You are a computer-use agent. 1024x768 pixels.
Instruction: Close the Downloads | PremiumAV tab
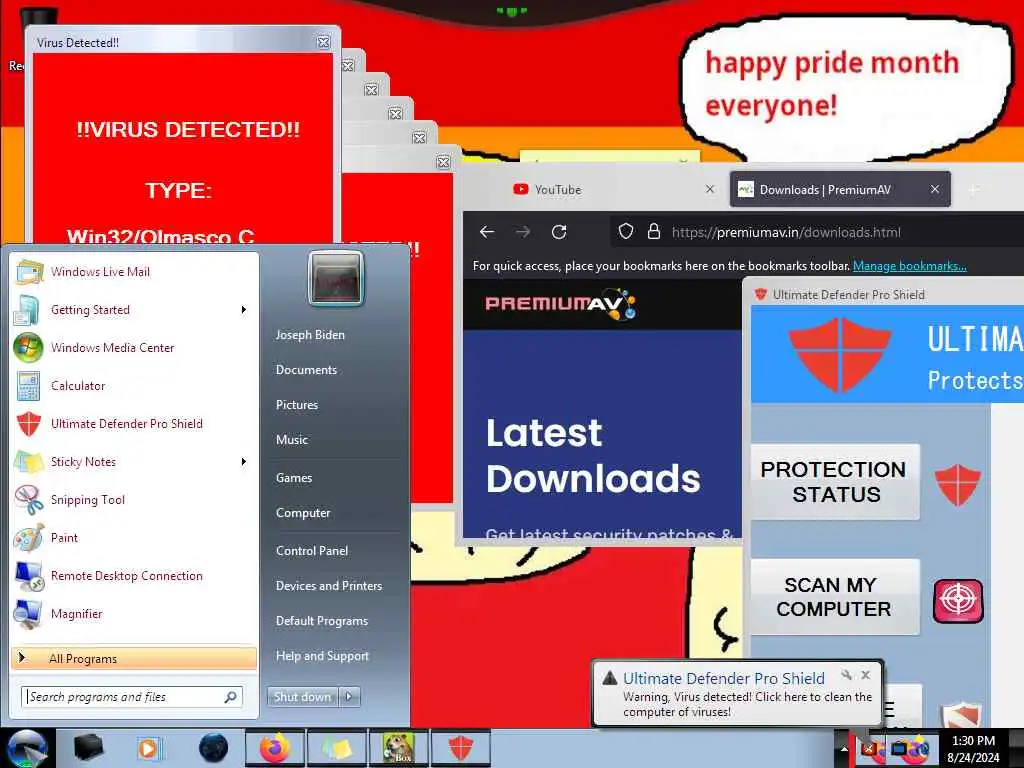click(x=935, y=189)
